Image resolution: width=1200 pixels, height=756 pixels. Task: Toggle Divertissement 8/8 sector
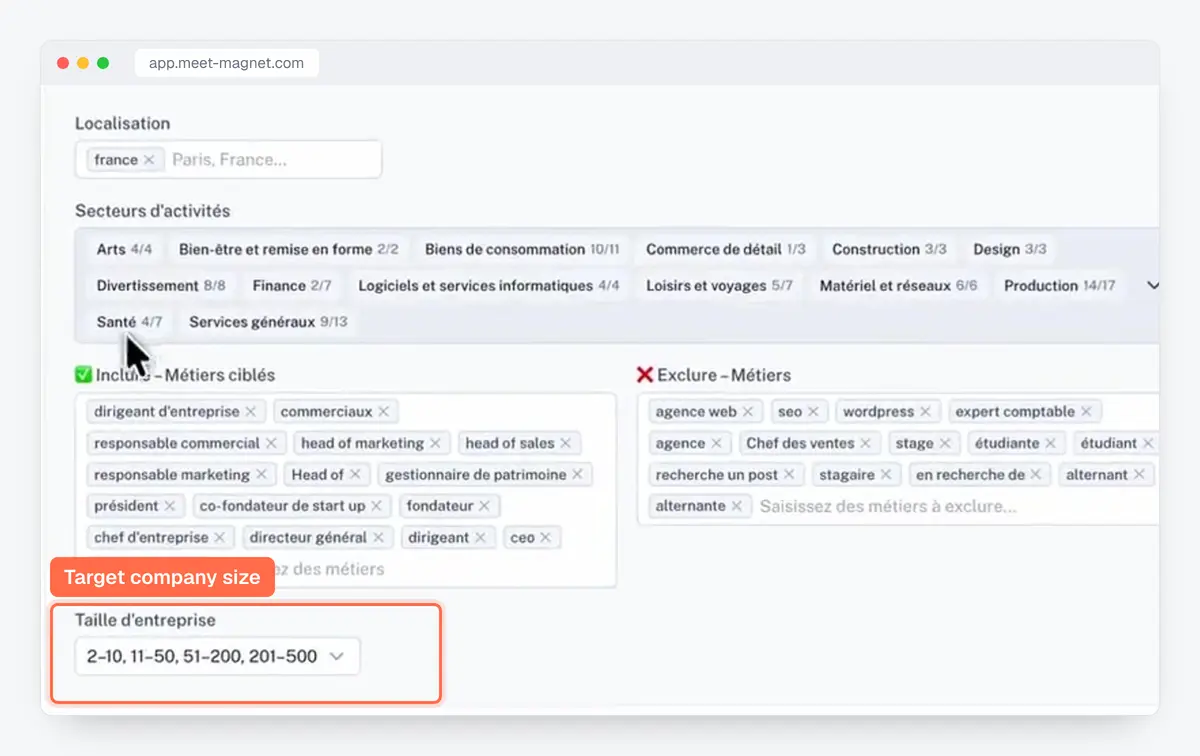point(161,286)
